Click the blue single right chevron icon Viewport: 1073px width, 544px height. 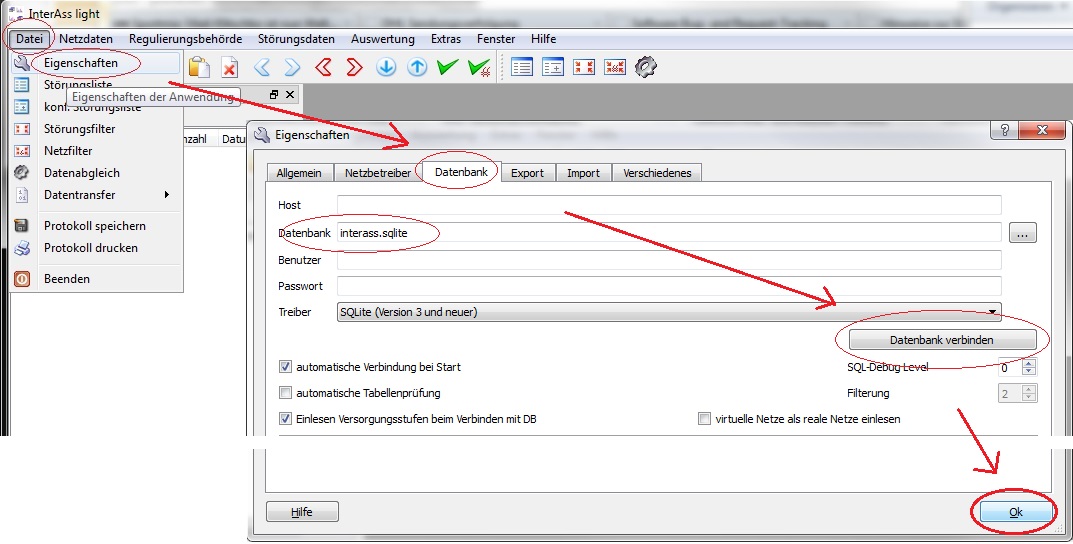pyautogui.click(x=292, y=67)
